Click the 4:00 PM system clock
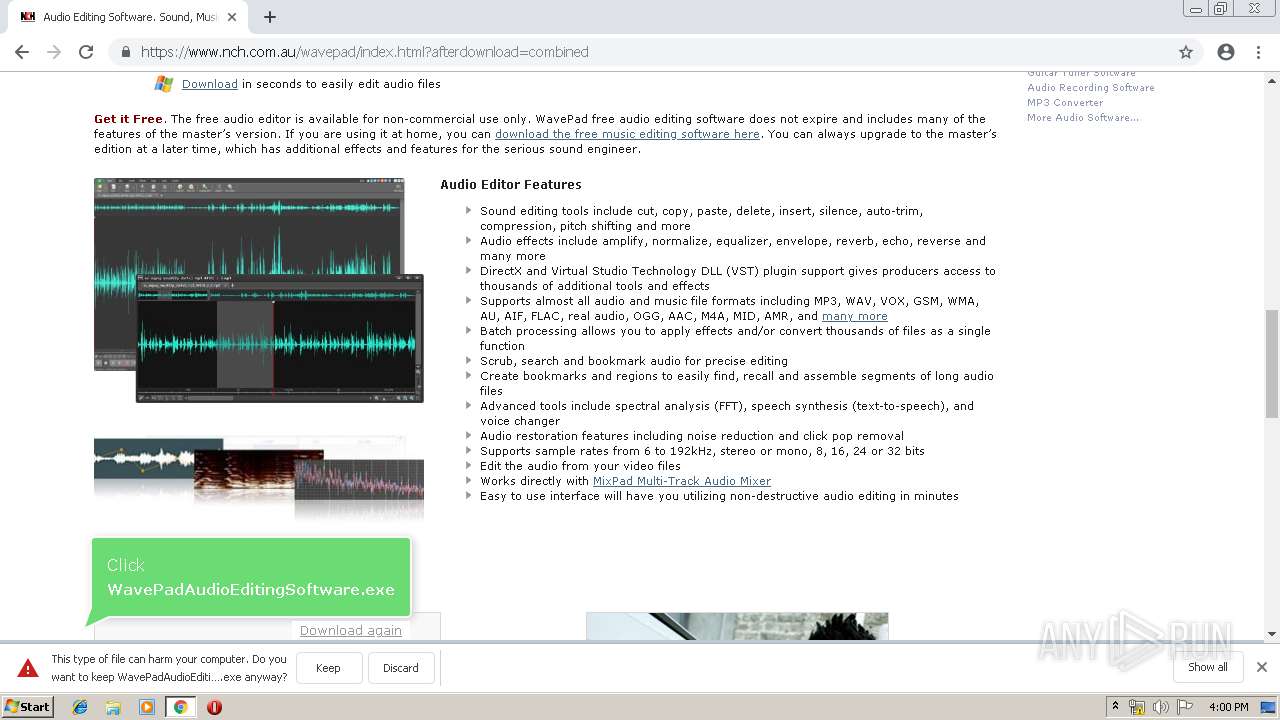Screen dimensions: 1280x720 point(1228,707)
